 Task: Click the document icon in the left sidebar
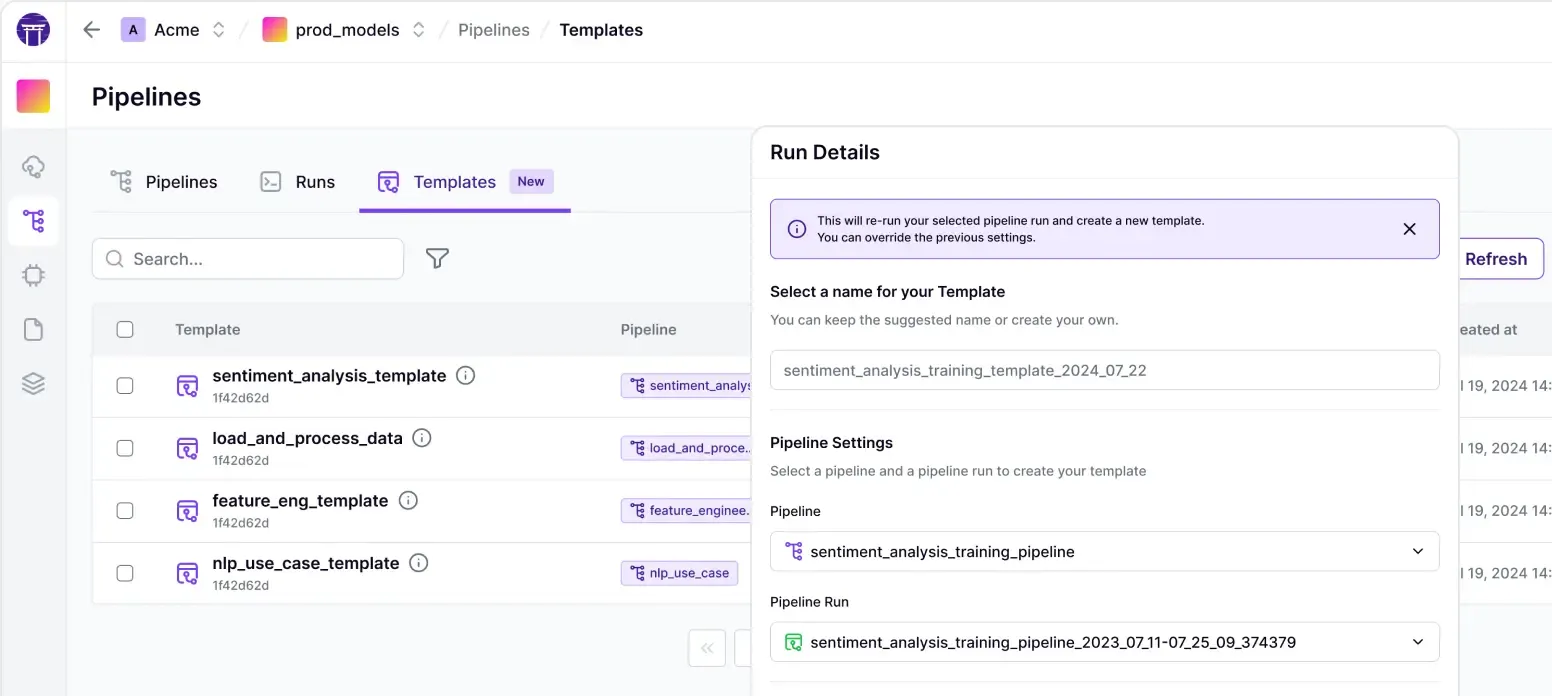(x=33, y=329)
